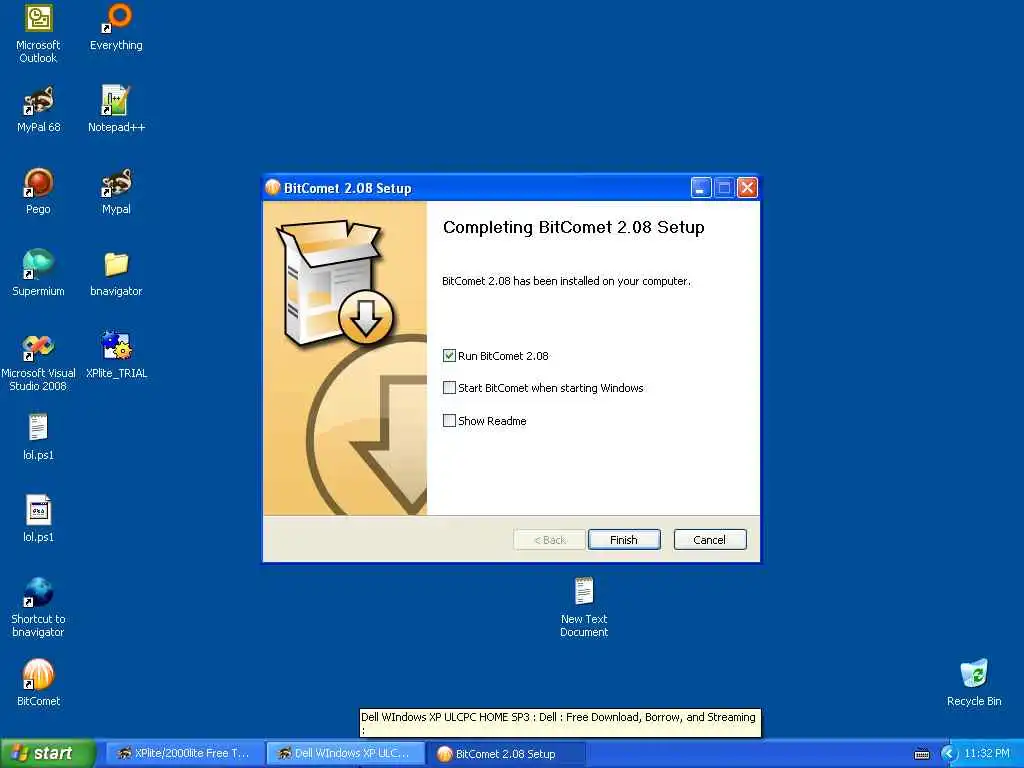Check the Show Readme box
1024x768 pixels.
pos(449,421)
